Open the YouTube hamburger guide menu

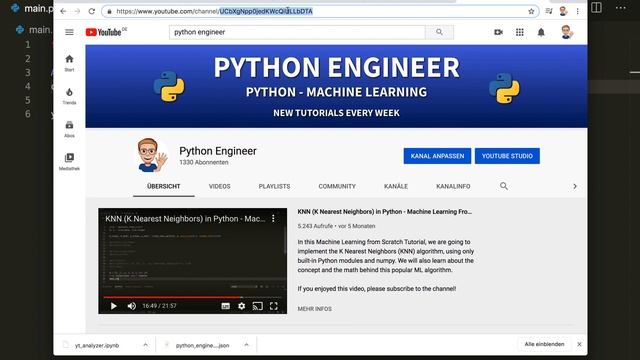(x=69, y=32)
